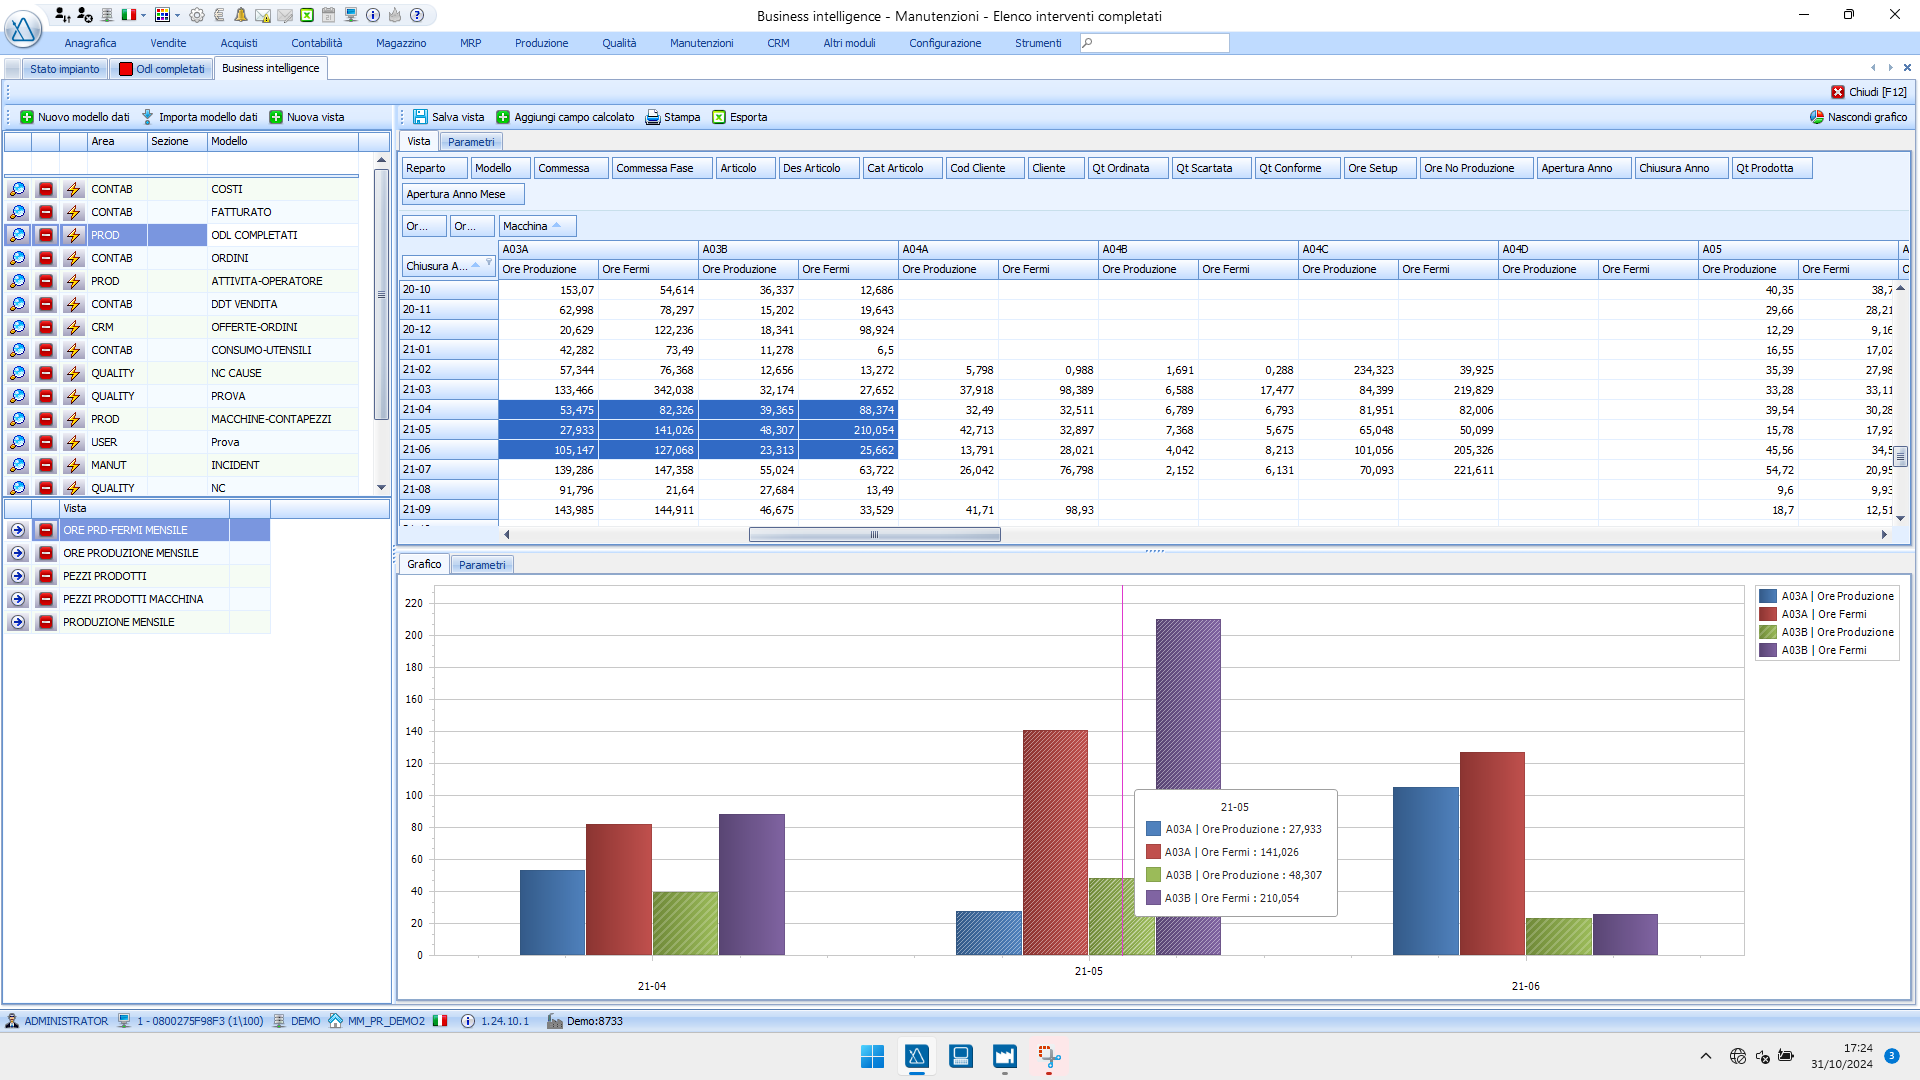Screen dimensions: 1920x1080
Task: Click the Chiudi [F12] button
Action: point(1869,92)
